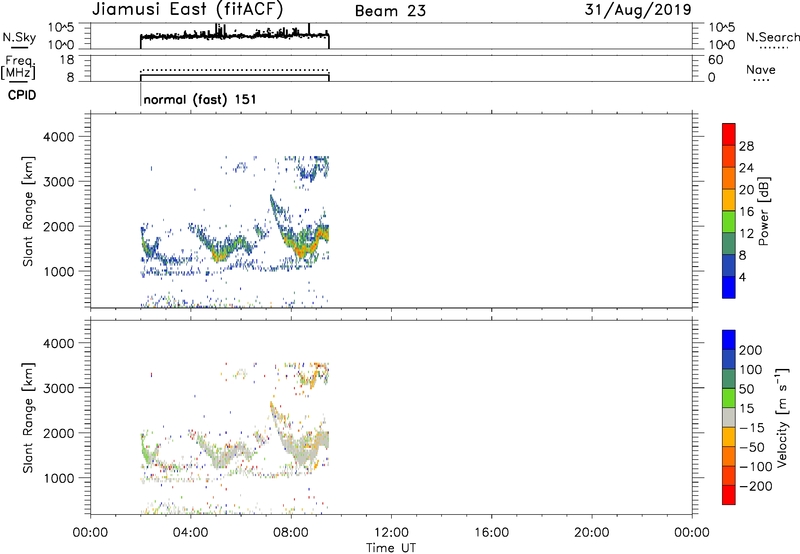Click the '16:00' time axis label
Image resolution: width=800 pixels, height=554 pixels.
491,533
